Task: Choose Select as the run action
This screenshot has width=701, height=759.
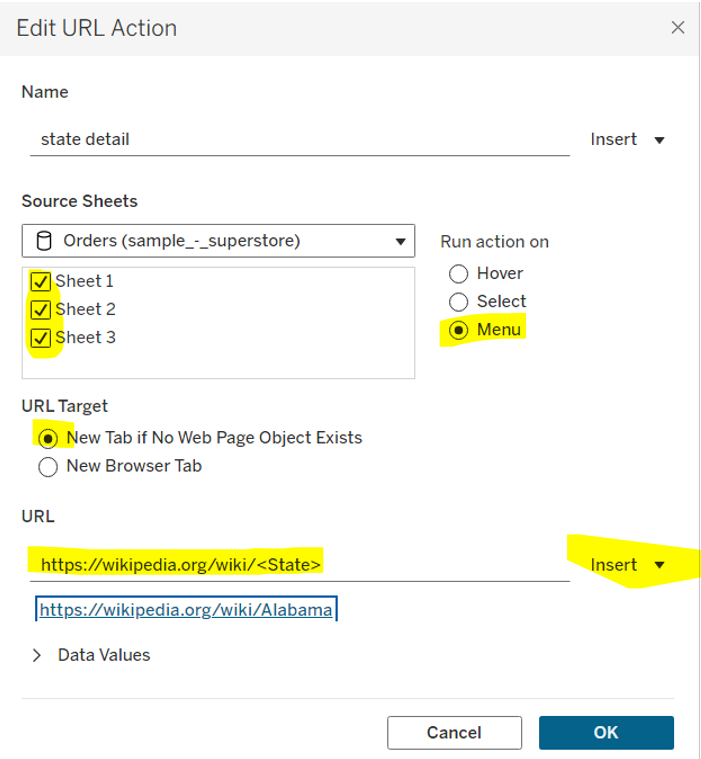Action: tap(459, 301)
